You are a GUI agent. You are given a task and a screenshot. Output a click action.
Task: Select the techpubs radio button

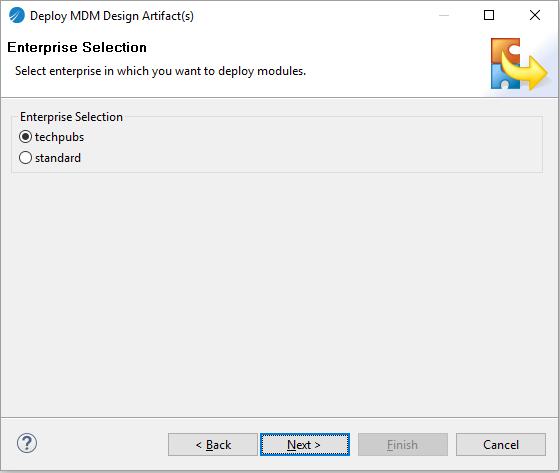tap(25, 137)
